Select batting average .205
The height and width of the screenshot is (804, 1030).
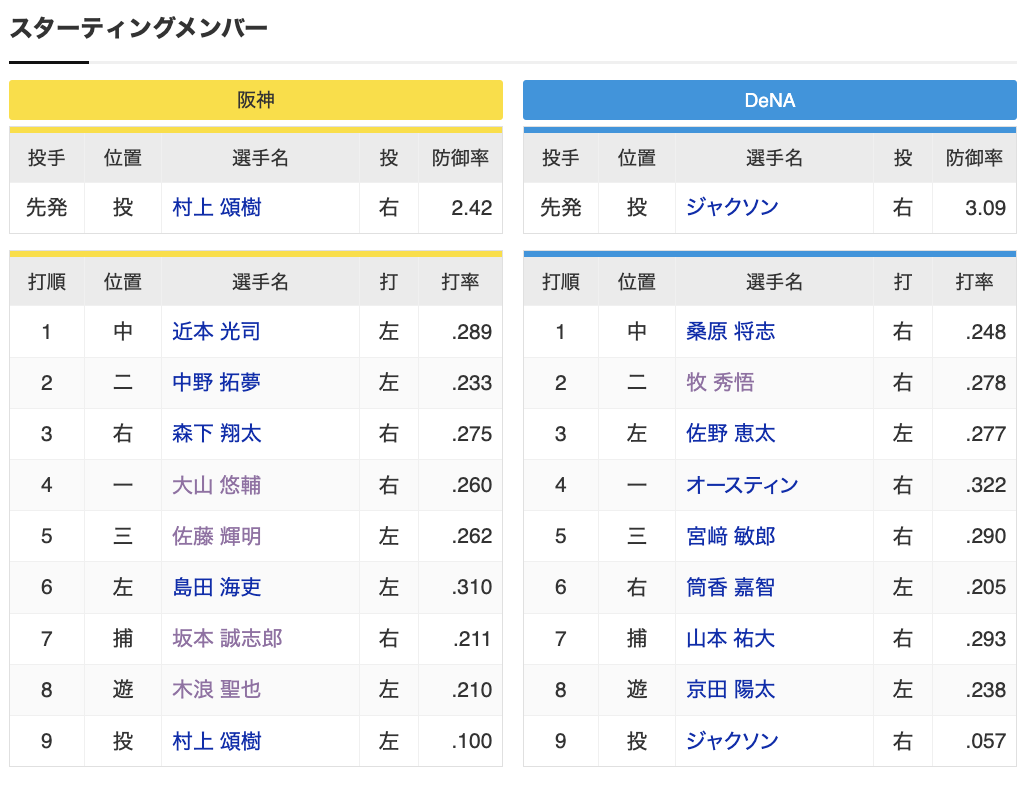[985, 587]
